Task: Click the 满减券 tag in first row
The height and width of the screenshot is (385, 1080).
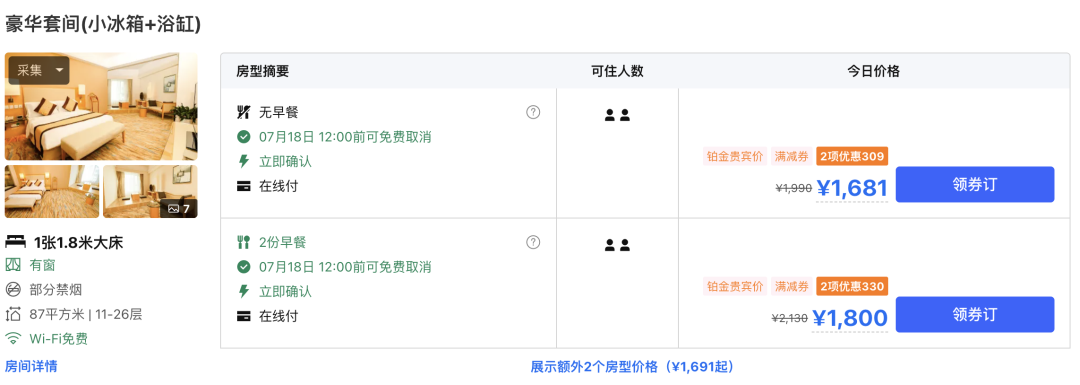Action: tap(791, 156)
